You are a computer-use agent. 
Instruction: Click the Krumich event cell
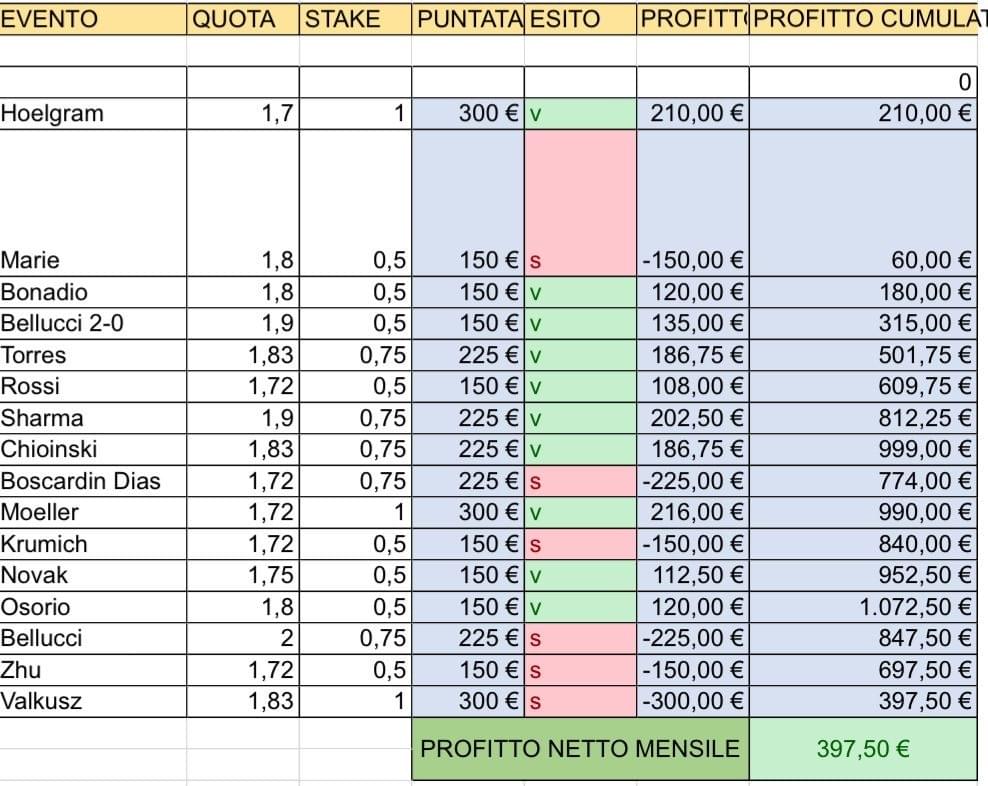[x=92, y=544]
